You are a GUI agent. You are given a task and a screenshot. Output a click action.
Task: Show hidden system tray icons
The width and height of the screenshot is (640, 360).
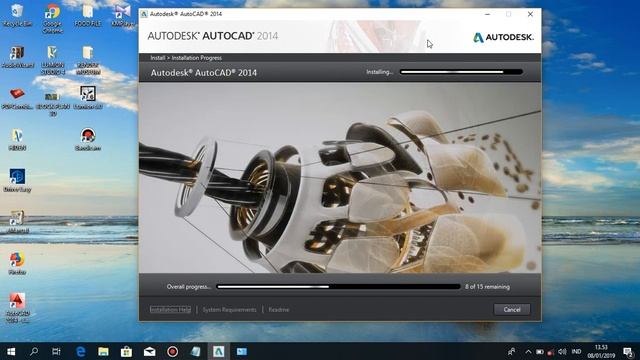pos(528,351)
